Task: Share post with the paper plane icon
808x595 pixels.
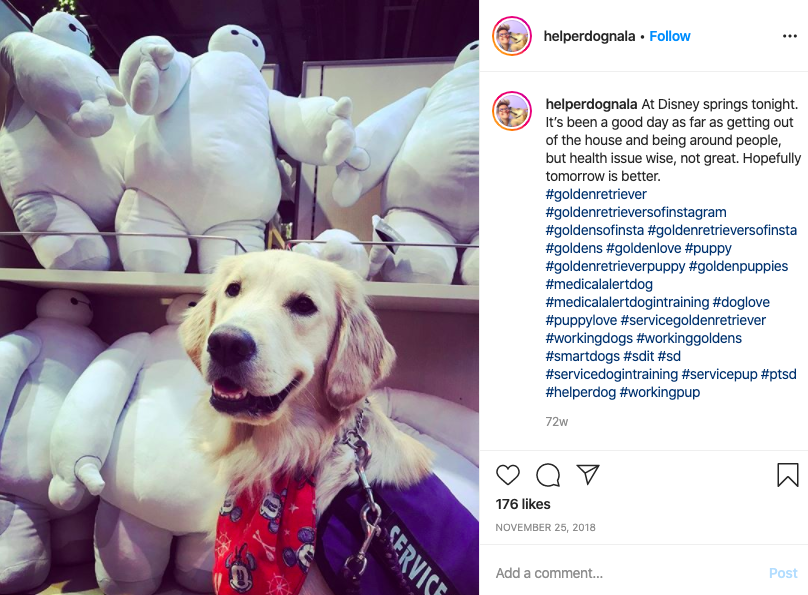Action: [588, 474]
